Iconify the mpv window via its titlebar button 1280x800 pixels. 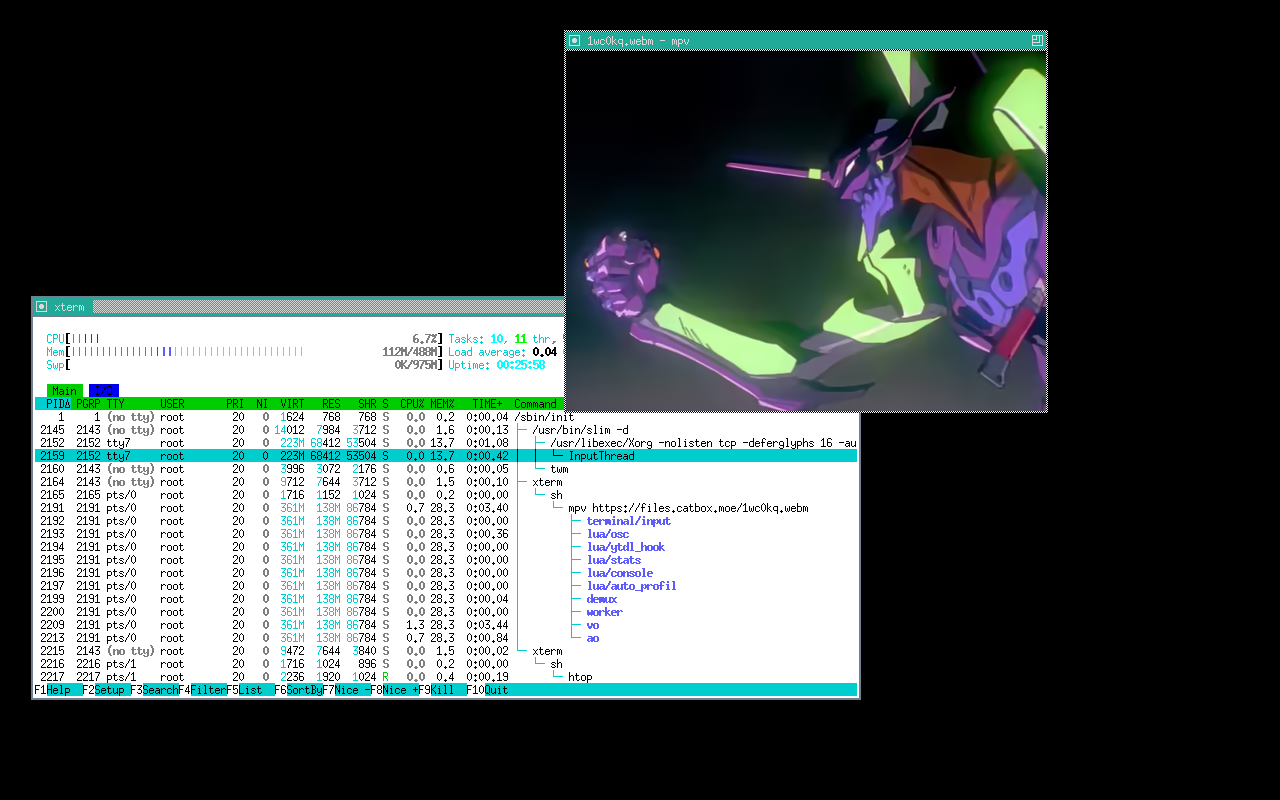coord(574,40)
